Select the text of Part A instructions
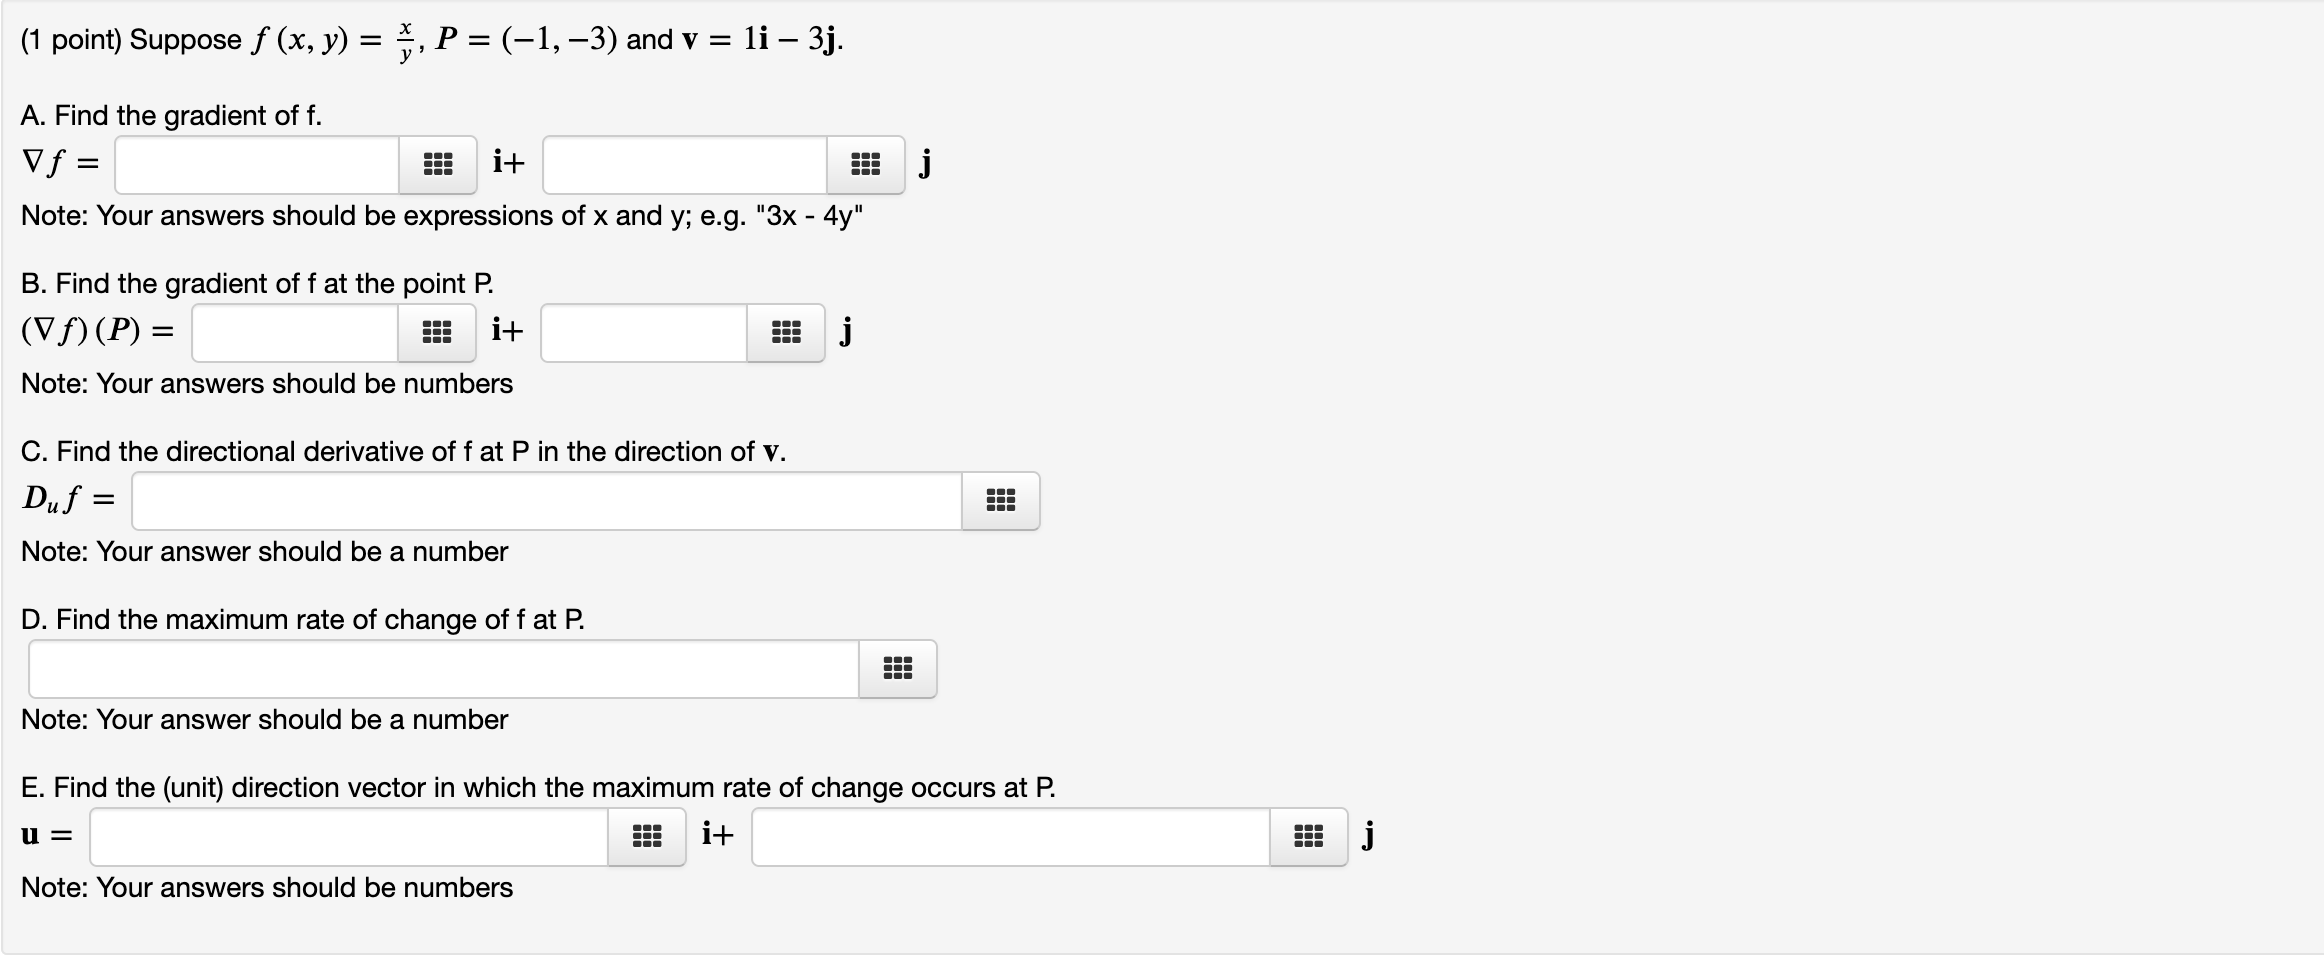Image resolution: width=2324 pixels, height=960 pixels. [x=171, y=115]
